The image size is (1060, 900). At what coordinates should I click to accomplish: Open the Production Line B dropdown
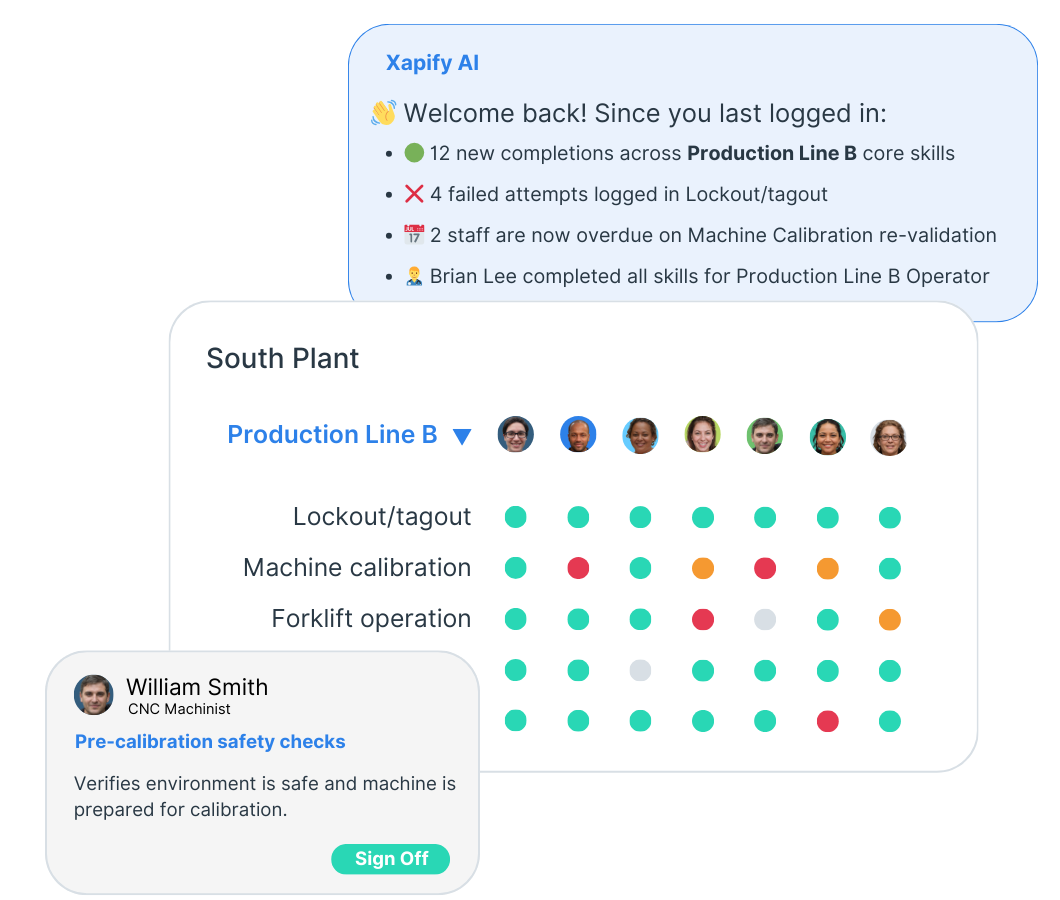click(461, 435)
